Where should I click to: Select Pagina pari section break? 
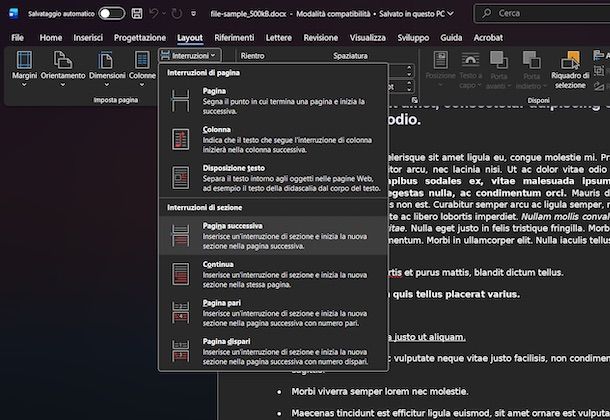[x=273, y=313]
